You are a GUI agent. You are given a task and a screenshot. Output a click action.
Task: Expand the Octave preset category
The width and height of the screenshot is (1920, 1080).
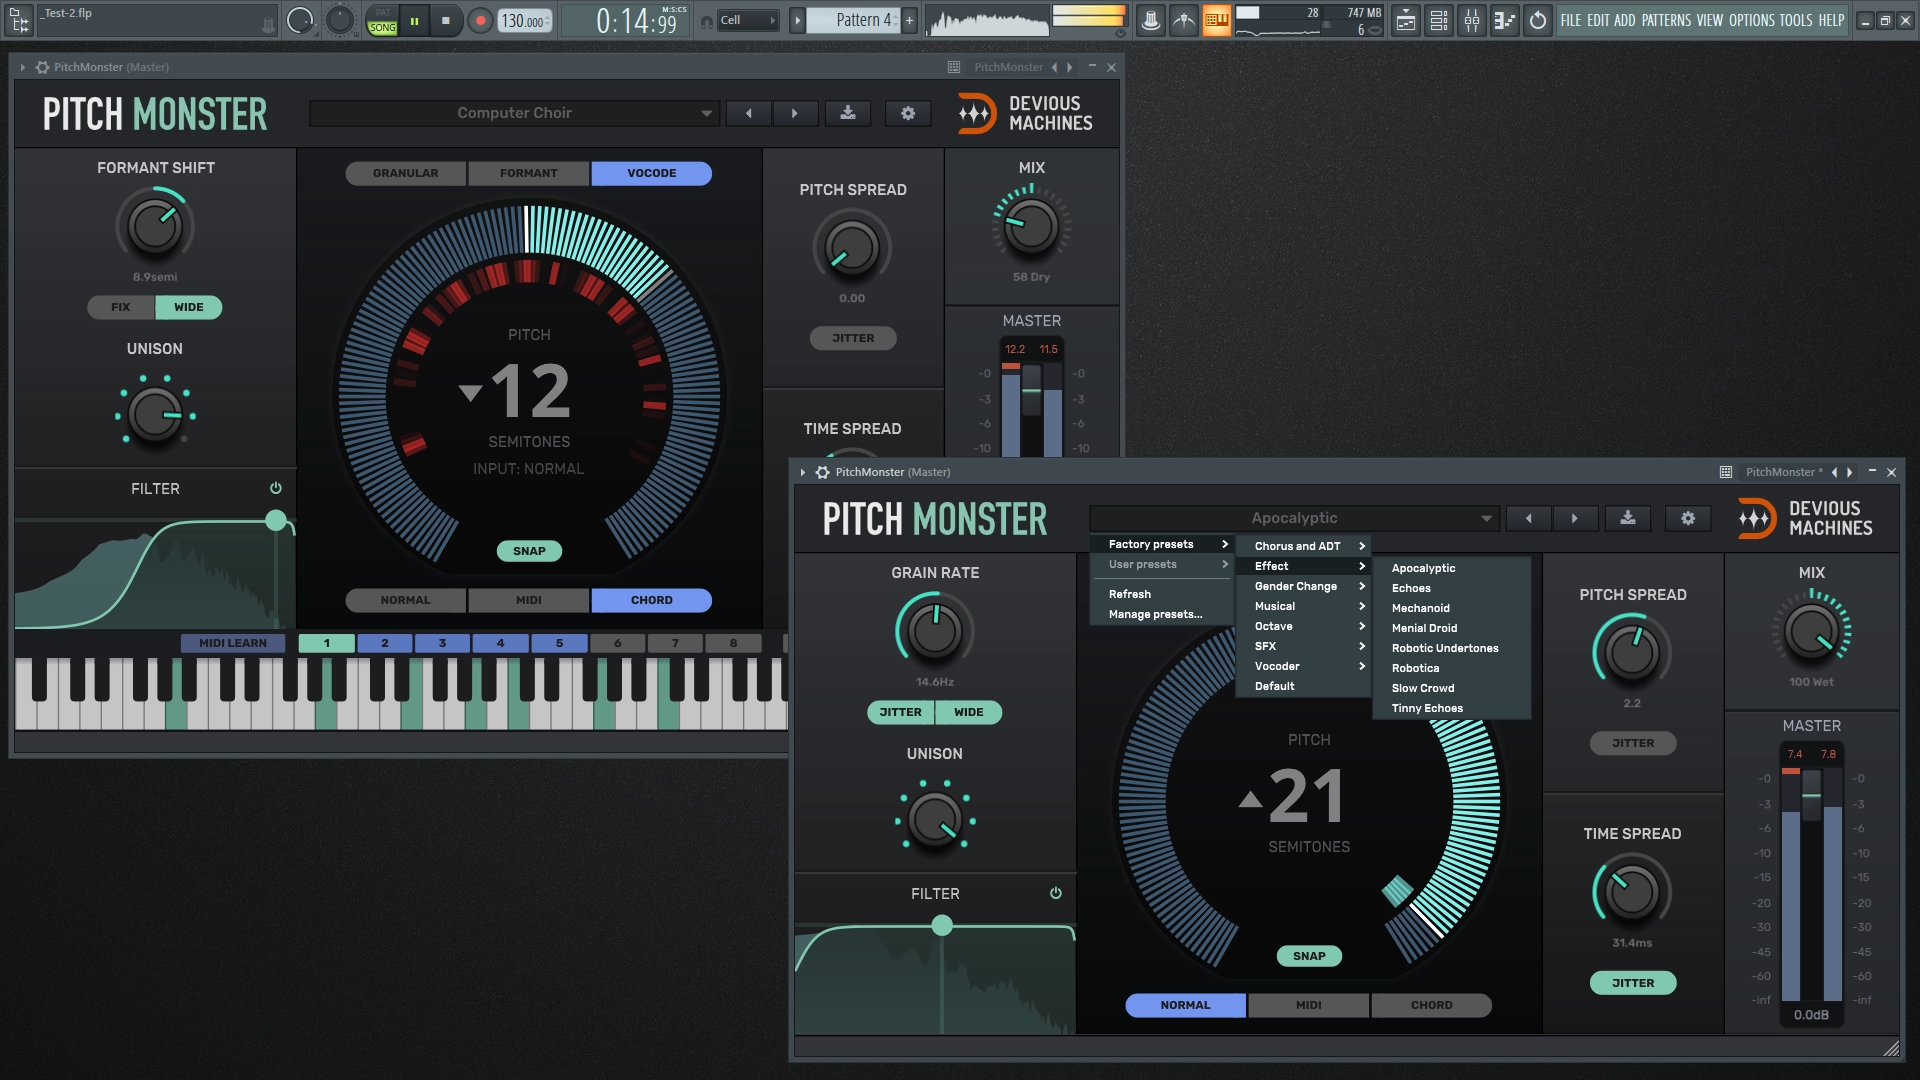coord(1304,626)
